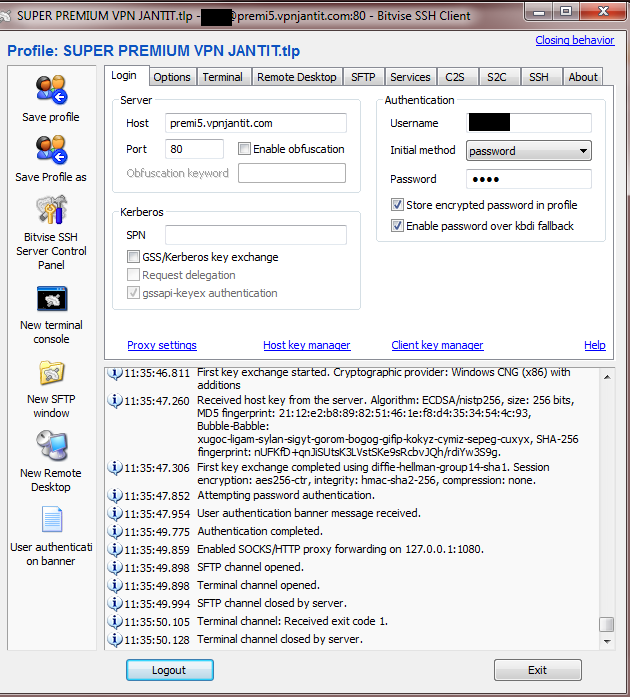Image resolution: width=630 pixels, height=697 pixels.
Task: Click 'Authentication completed.' log text
Action: [x=260, y=531]
